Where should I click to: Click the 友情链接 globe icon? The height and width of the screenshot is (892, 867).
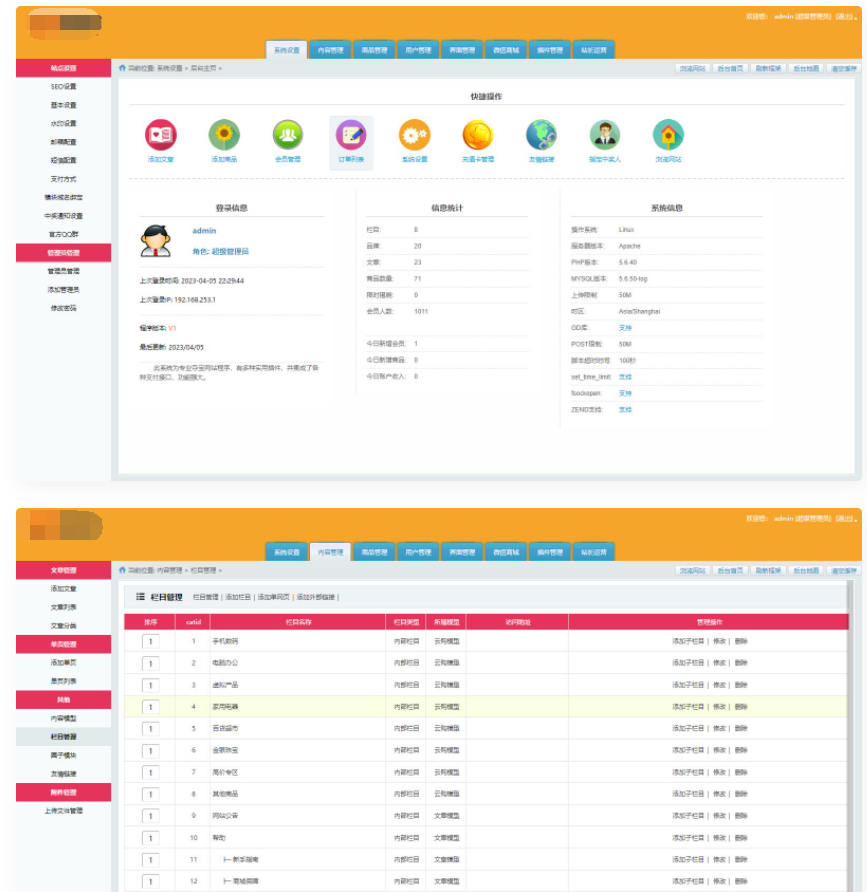tap(541, 135)
